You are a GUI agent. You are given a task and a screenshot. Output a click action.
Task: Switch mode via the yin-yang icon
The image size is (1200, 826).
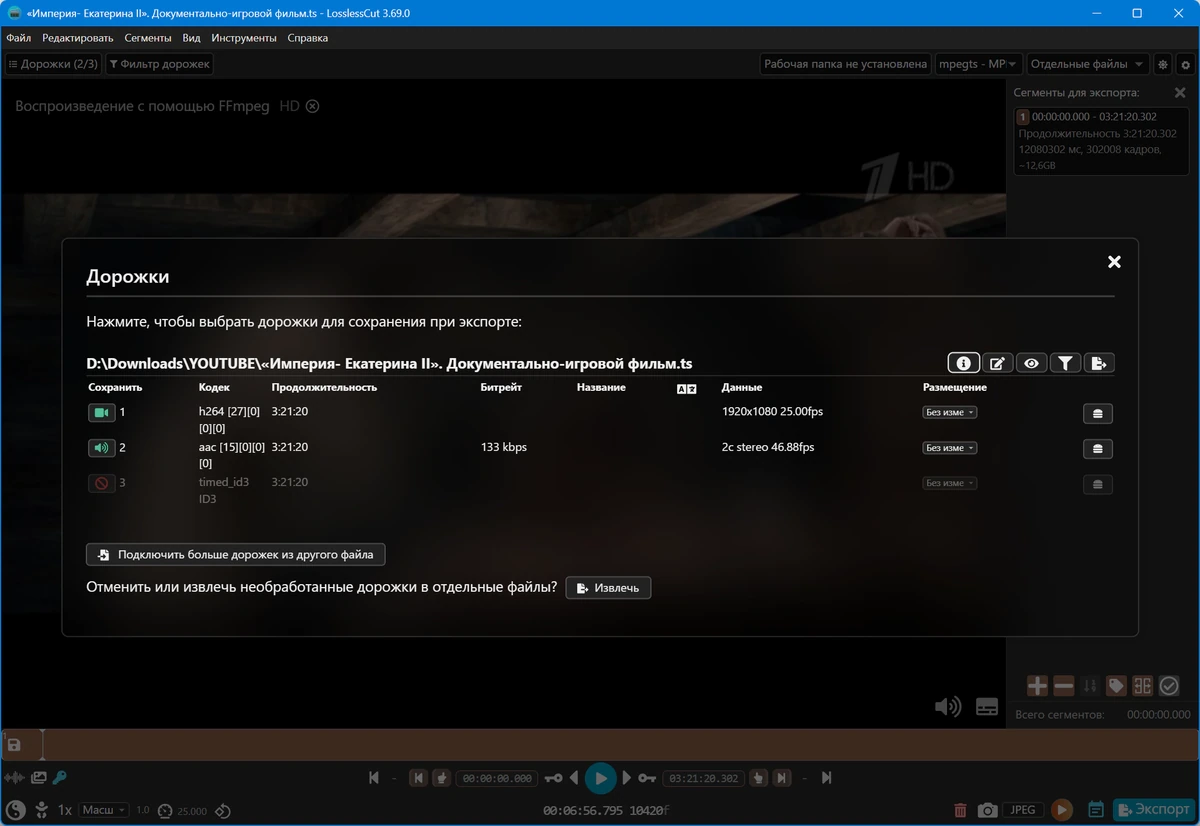(15, 810)
